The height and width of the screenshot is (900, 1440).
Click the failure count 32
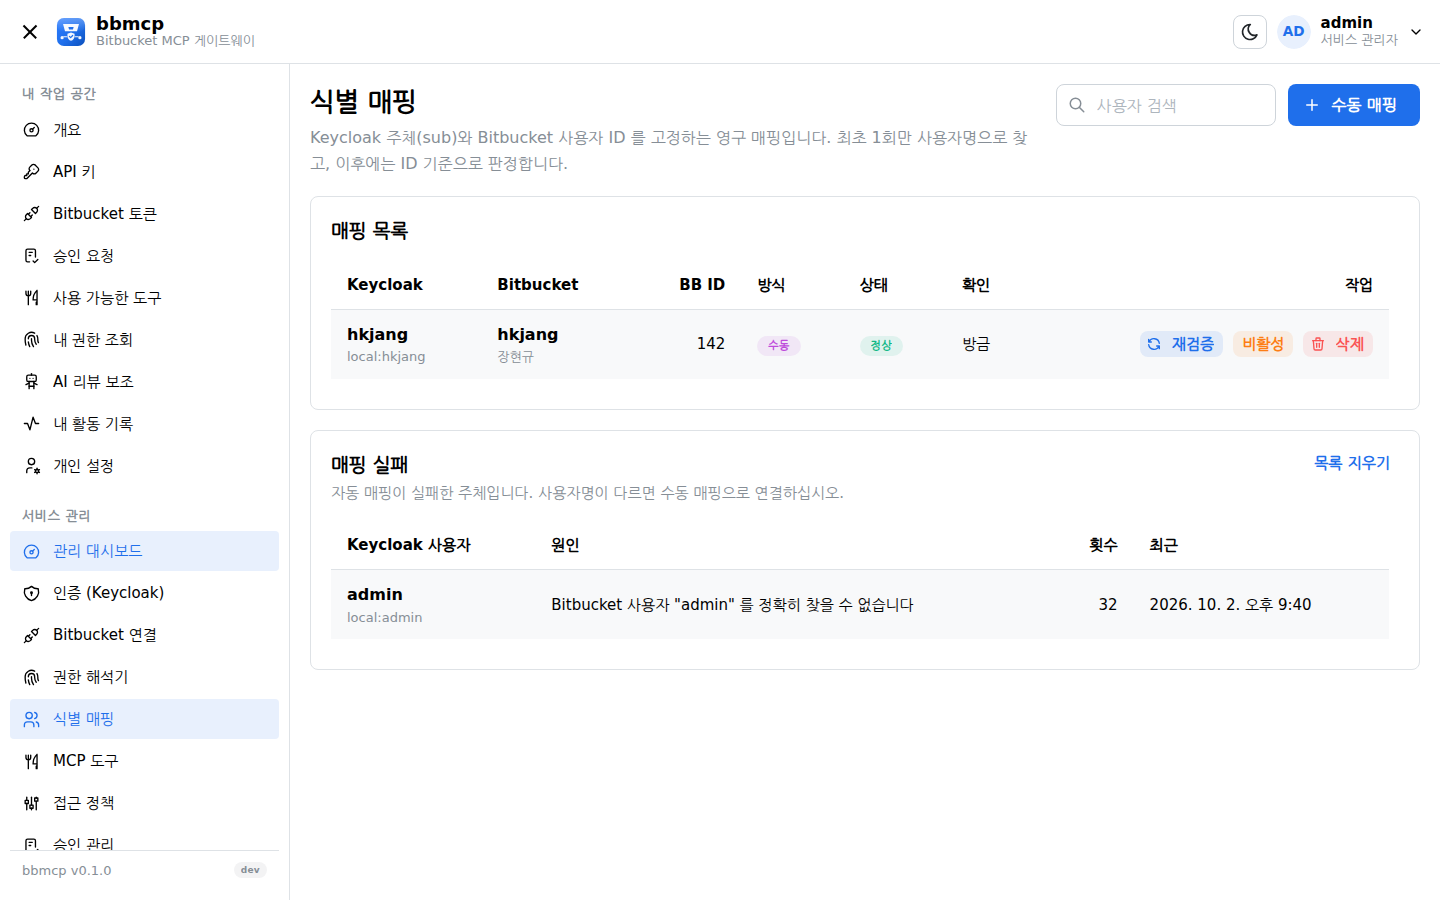(1108, 604)
